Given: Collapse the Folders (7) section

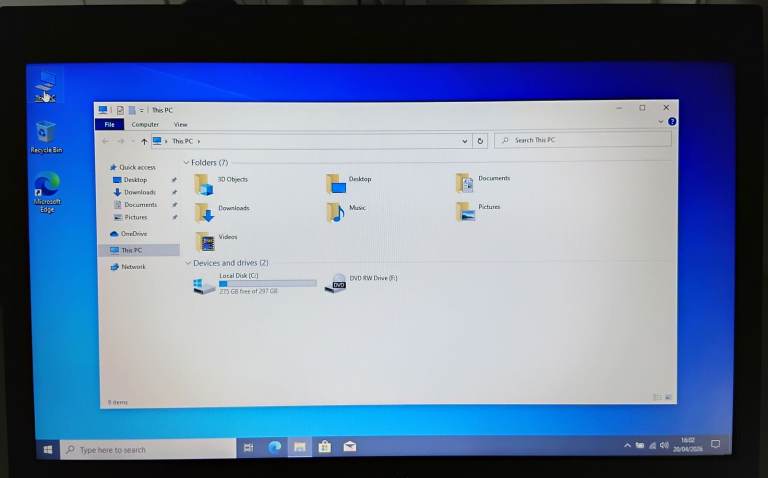Looking at the screenshot, I should tap(186, 162).
